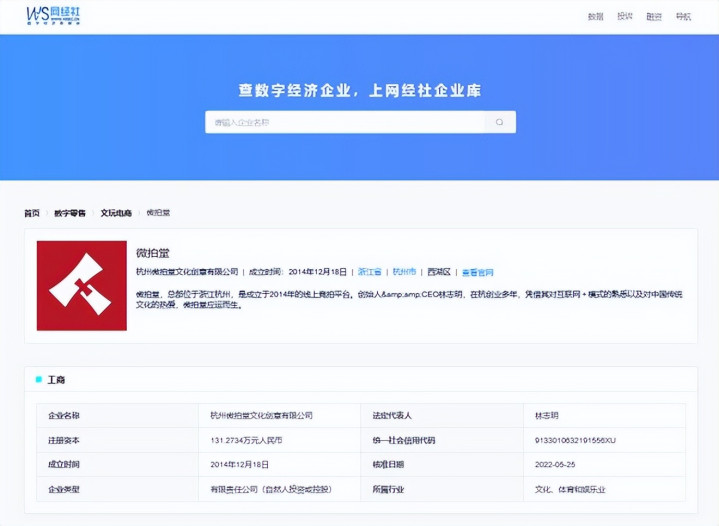
Task: Click the 西湖区 district link
Action: (x=439, y=272)
